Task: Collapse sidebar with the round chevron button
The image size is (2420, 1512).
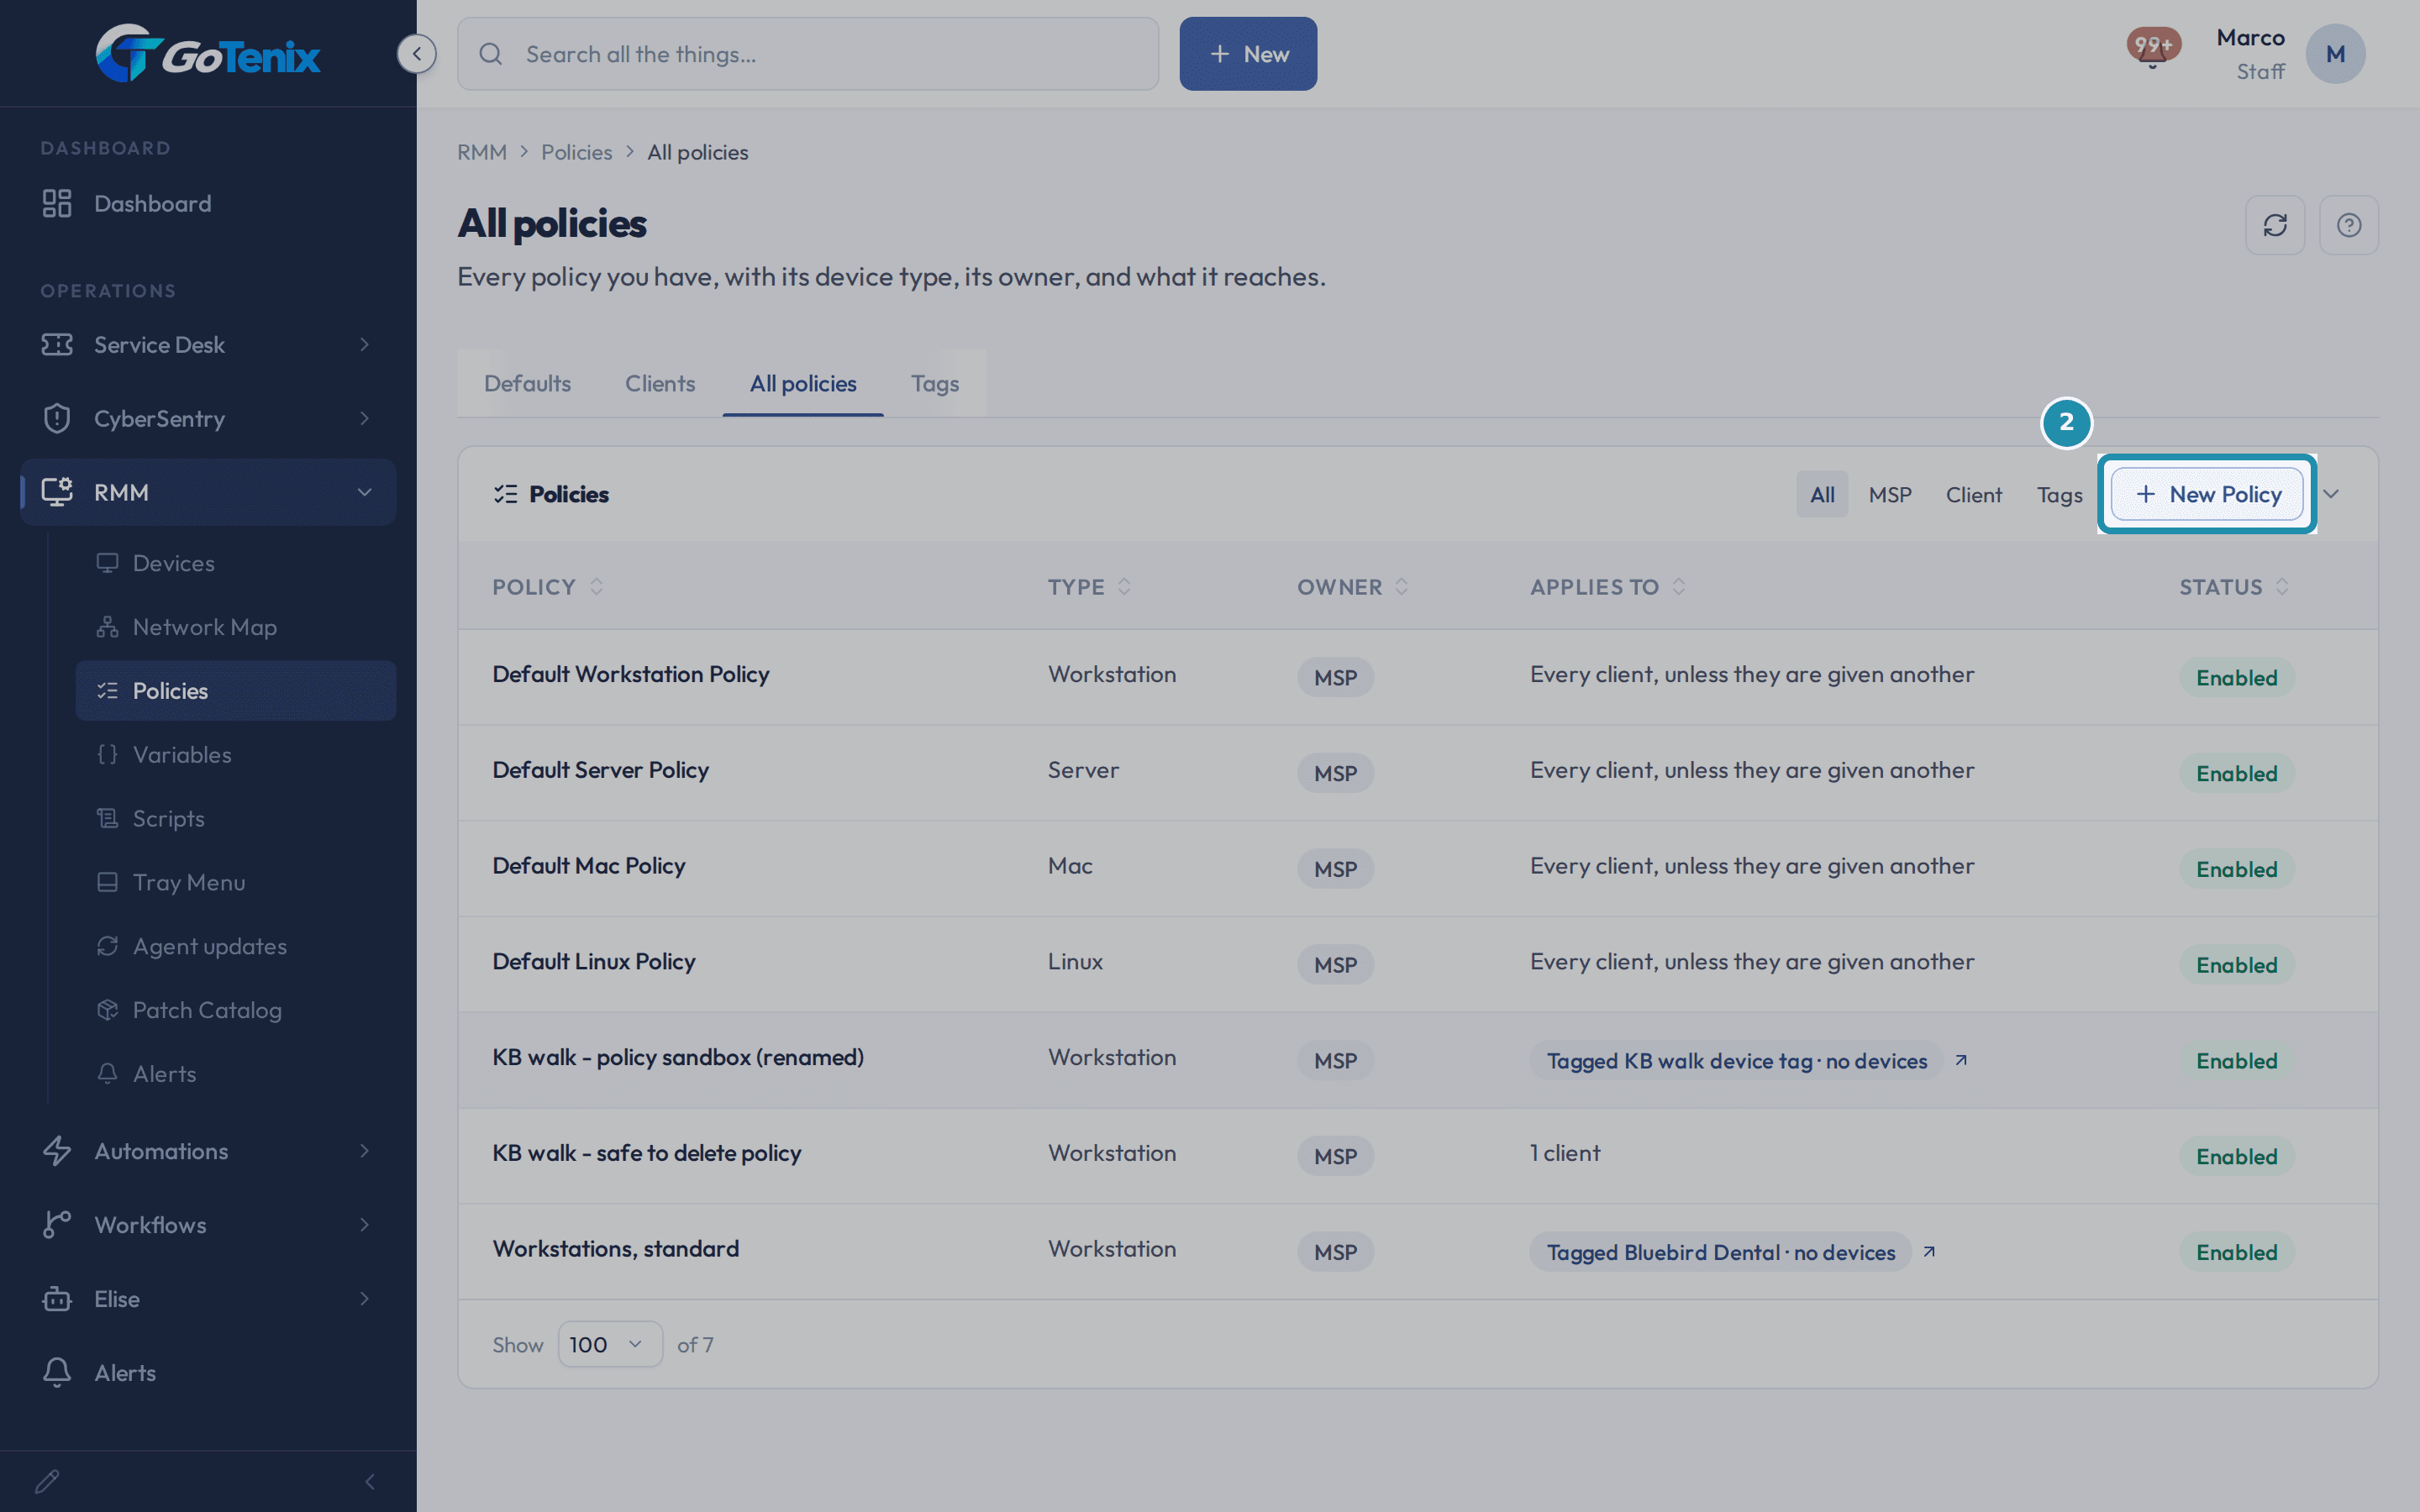Action: pyautogui.click(x=416, y=53)
